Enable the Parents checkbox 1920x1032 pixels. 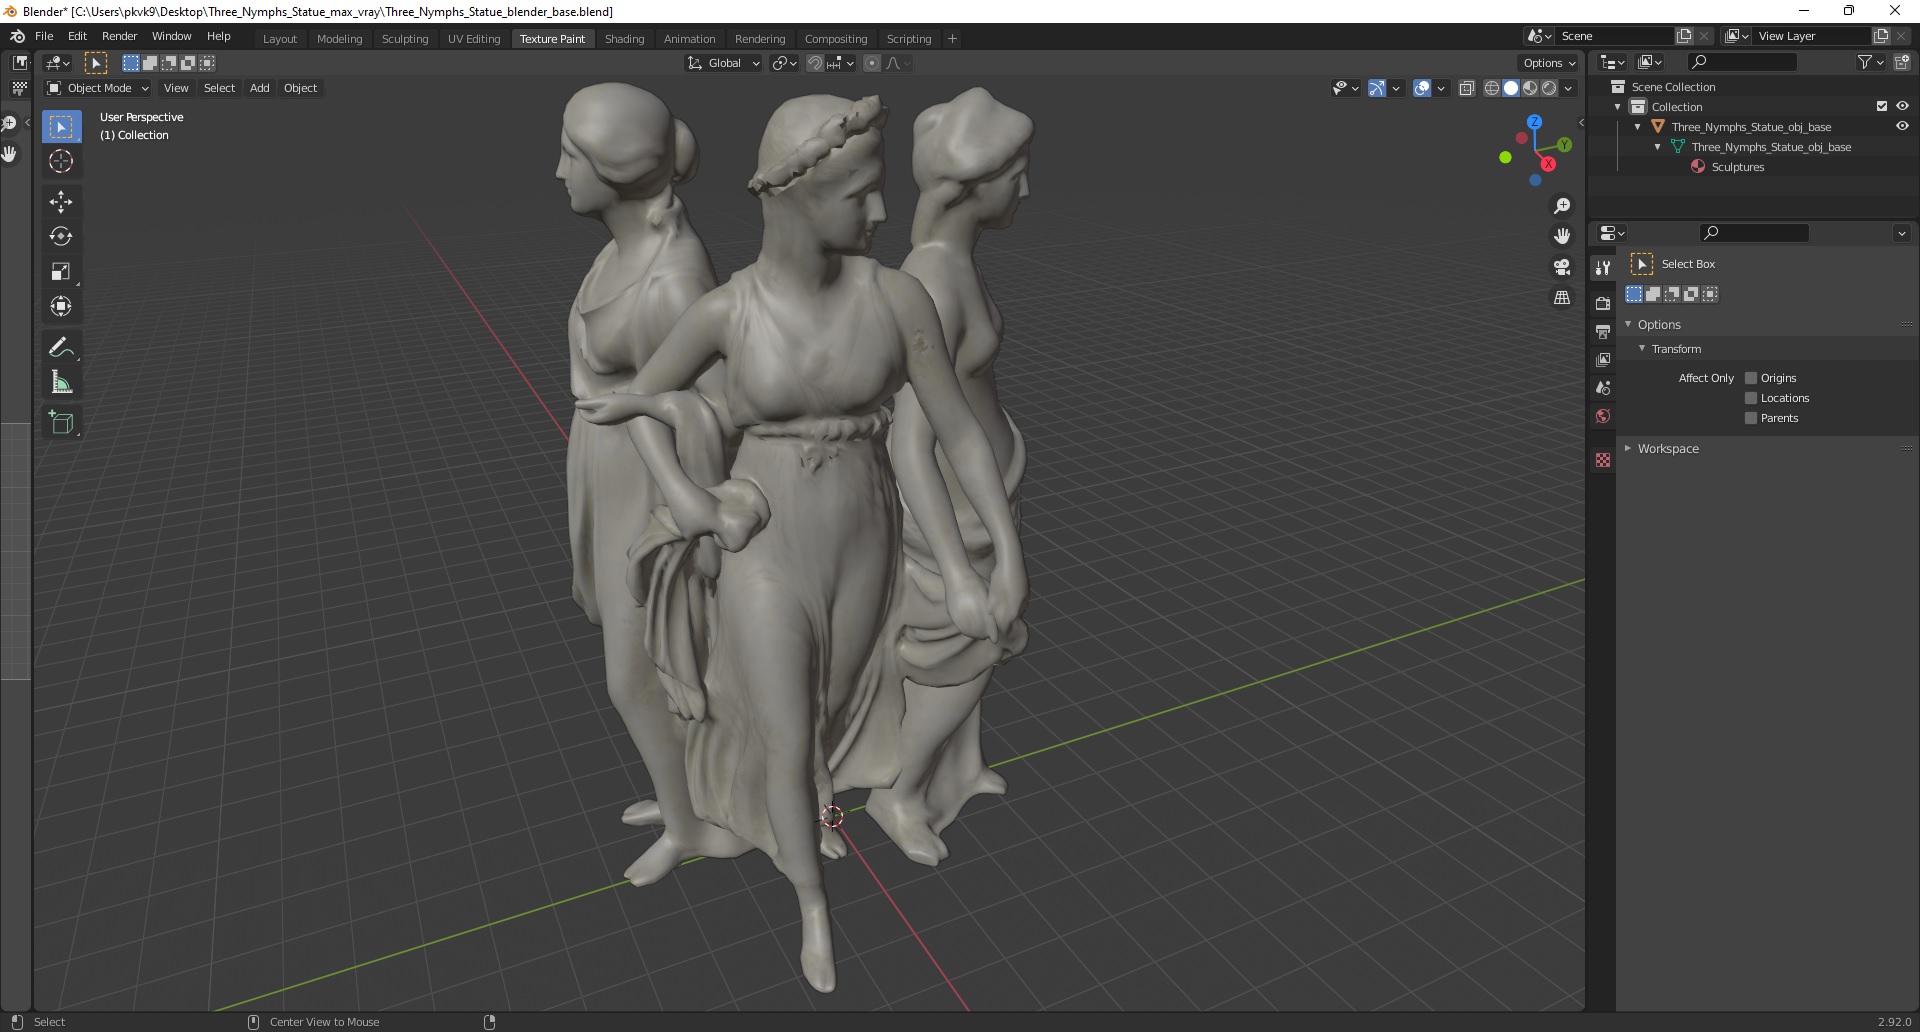(1751, 418)
